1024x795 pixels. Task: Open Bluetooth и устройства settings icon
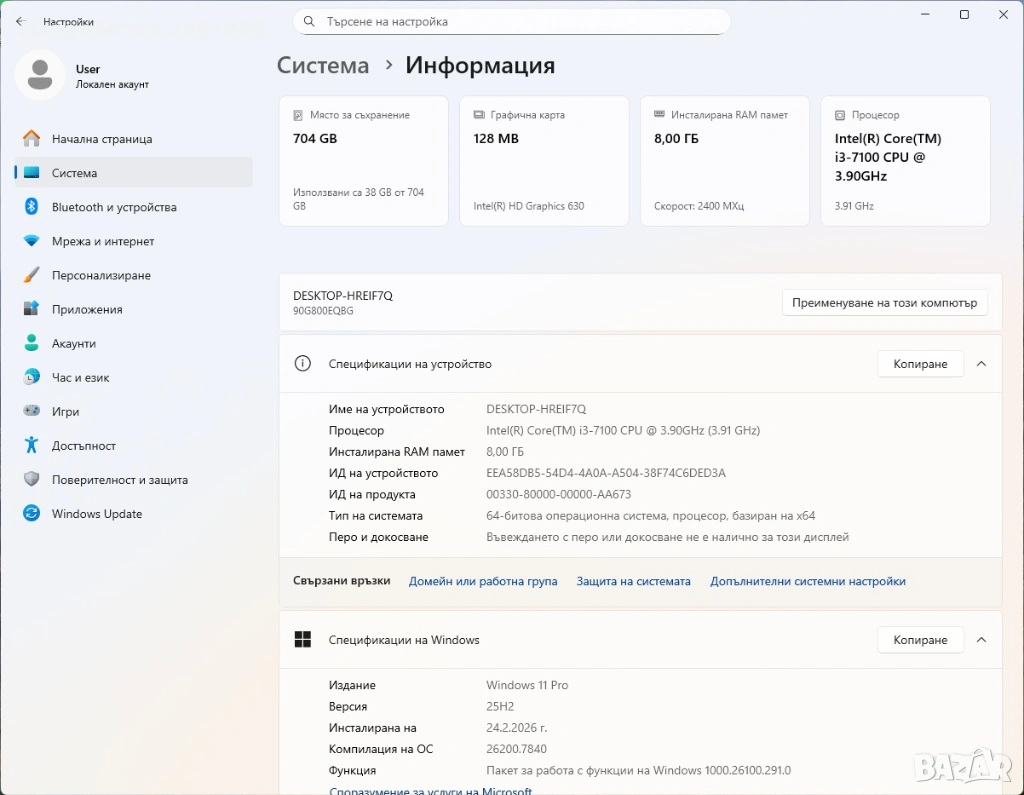32,207
